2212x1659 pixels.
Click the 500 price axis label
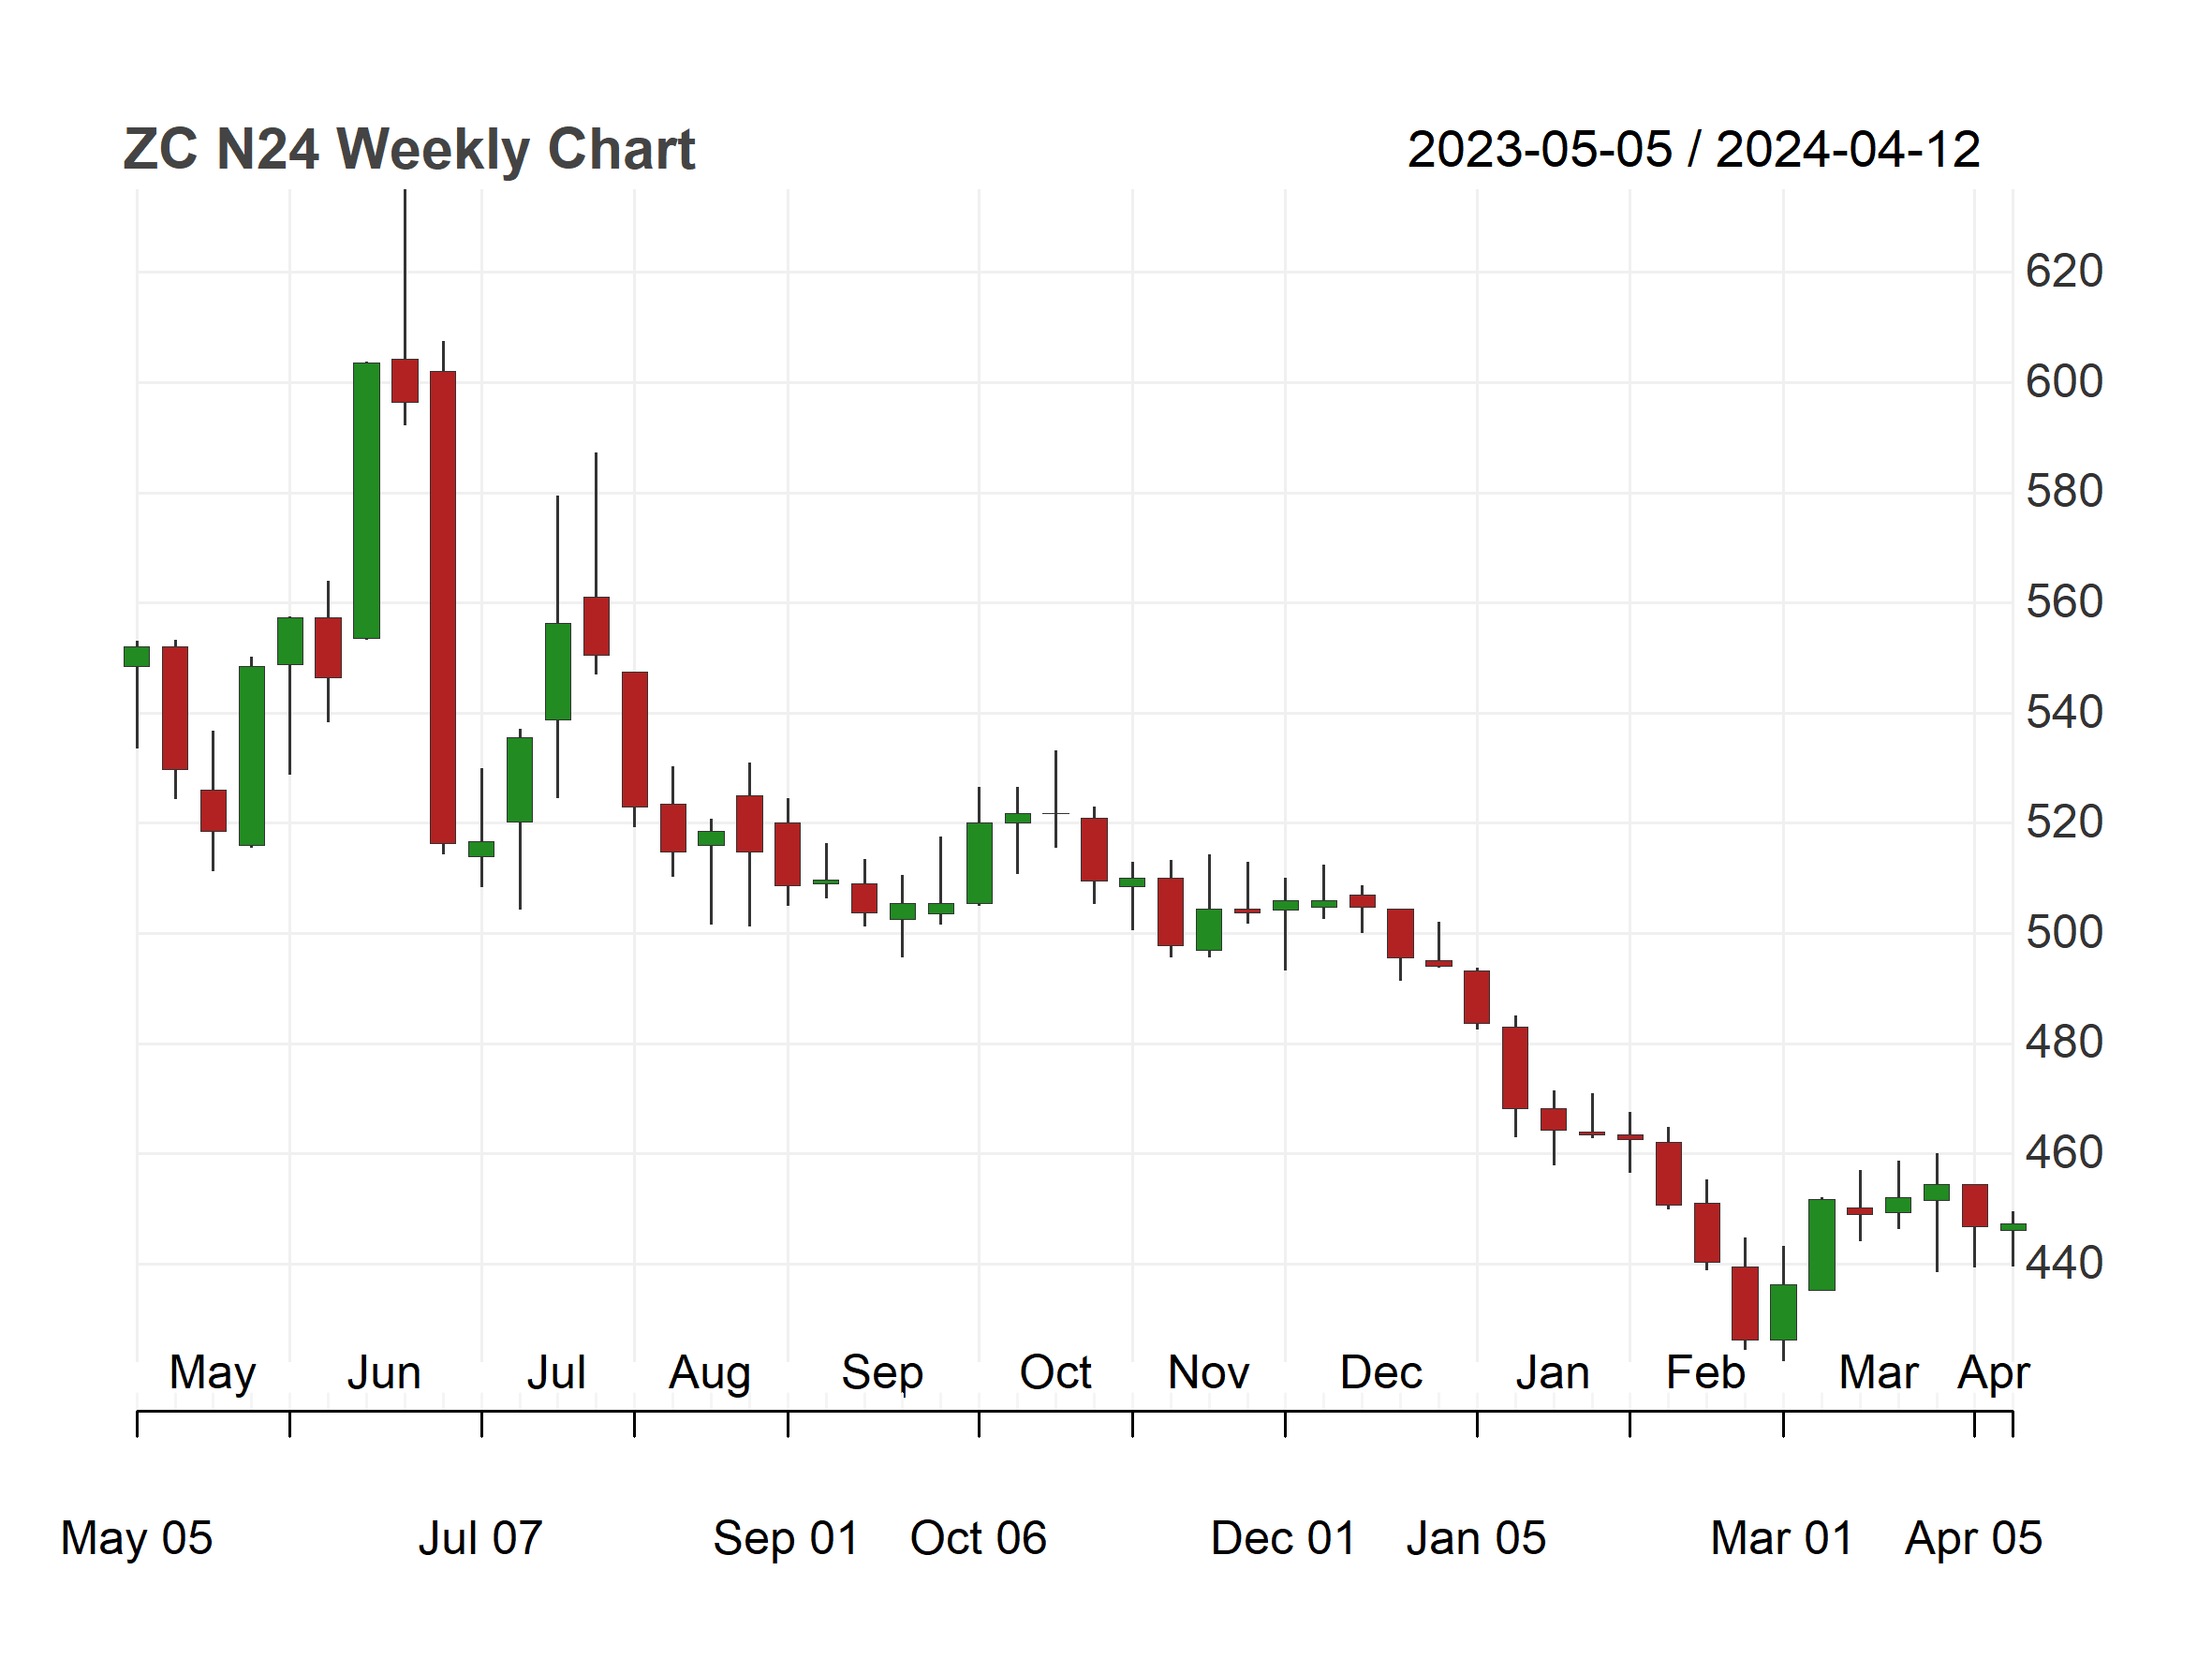[2064, 932]
